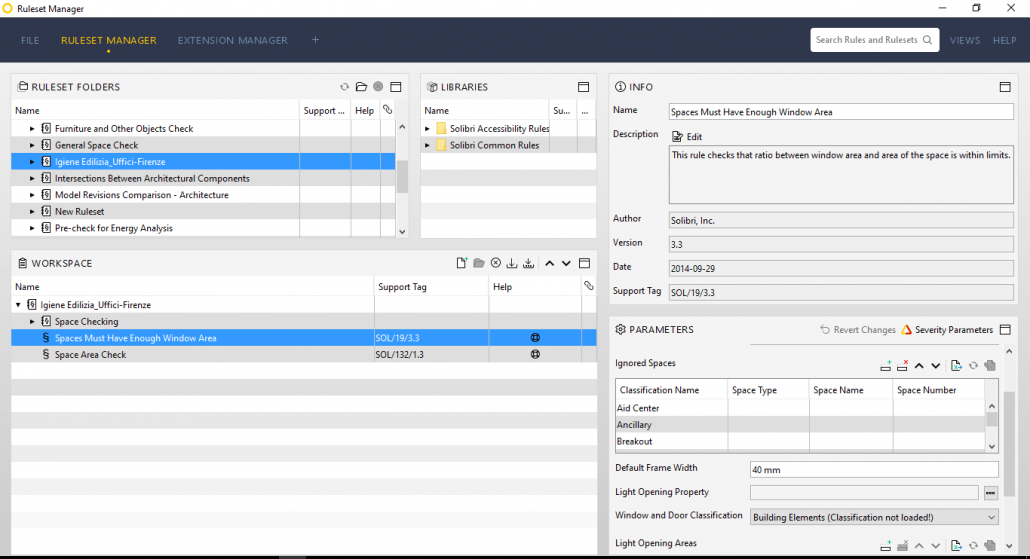Maximize the Parameters panel

[1005, 329]
